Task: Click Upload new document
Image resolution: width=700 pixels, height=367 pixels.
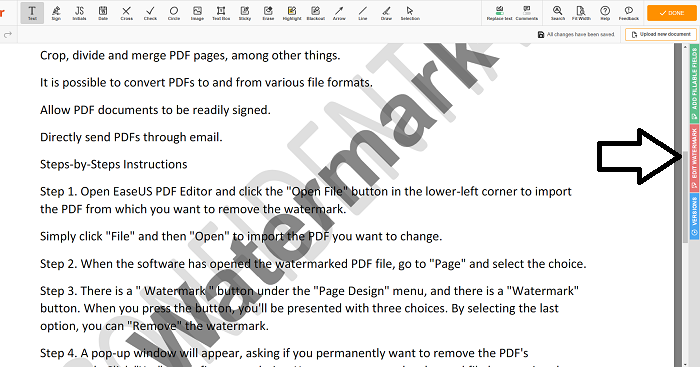Action: [x=661, y=34]
